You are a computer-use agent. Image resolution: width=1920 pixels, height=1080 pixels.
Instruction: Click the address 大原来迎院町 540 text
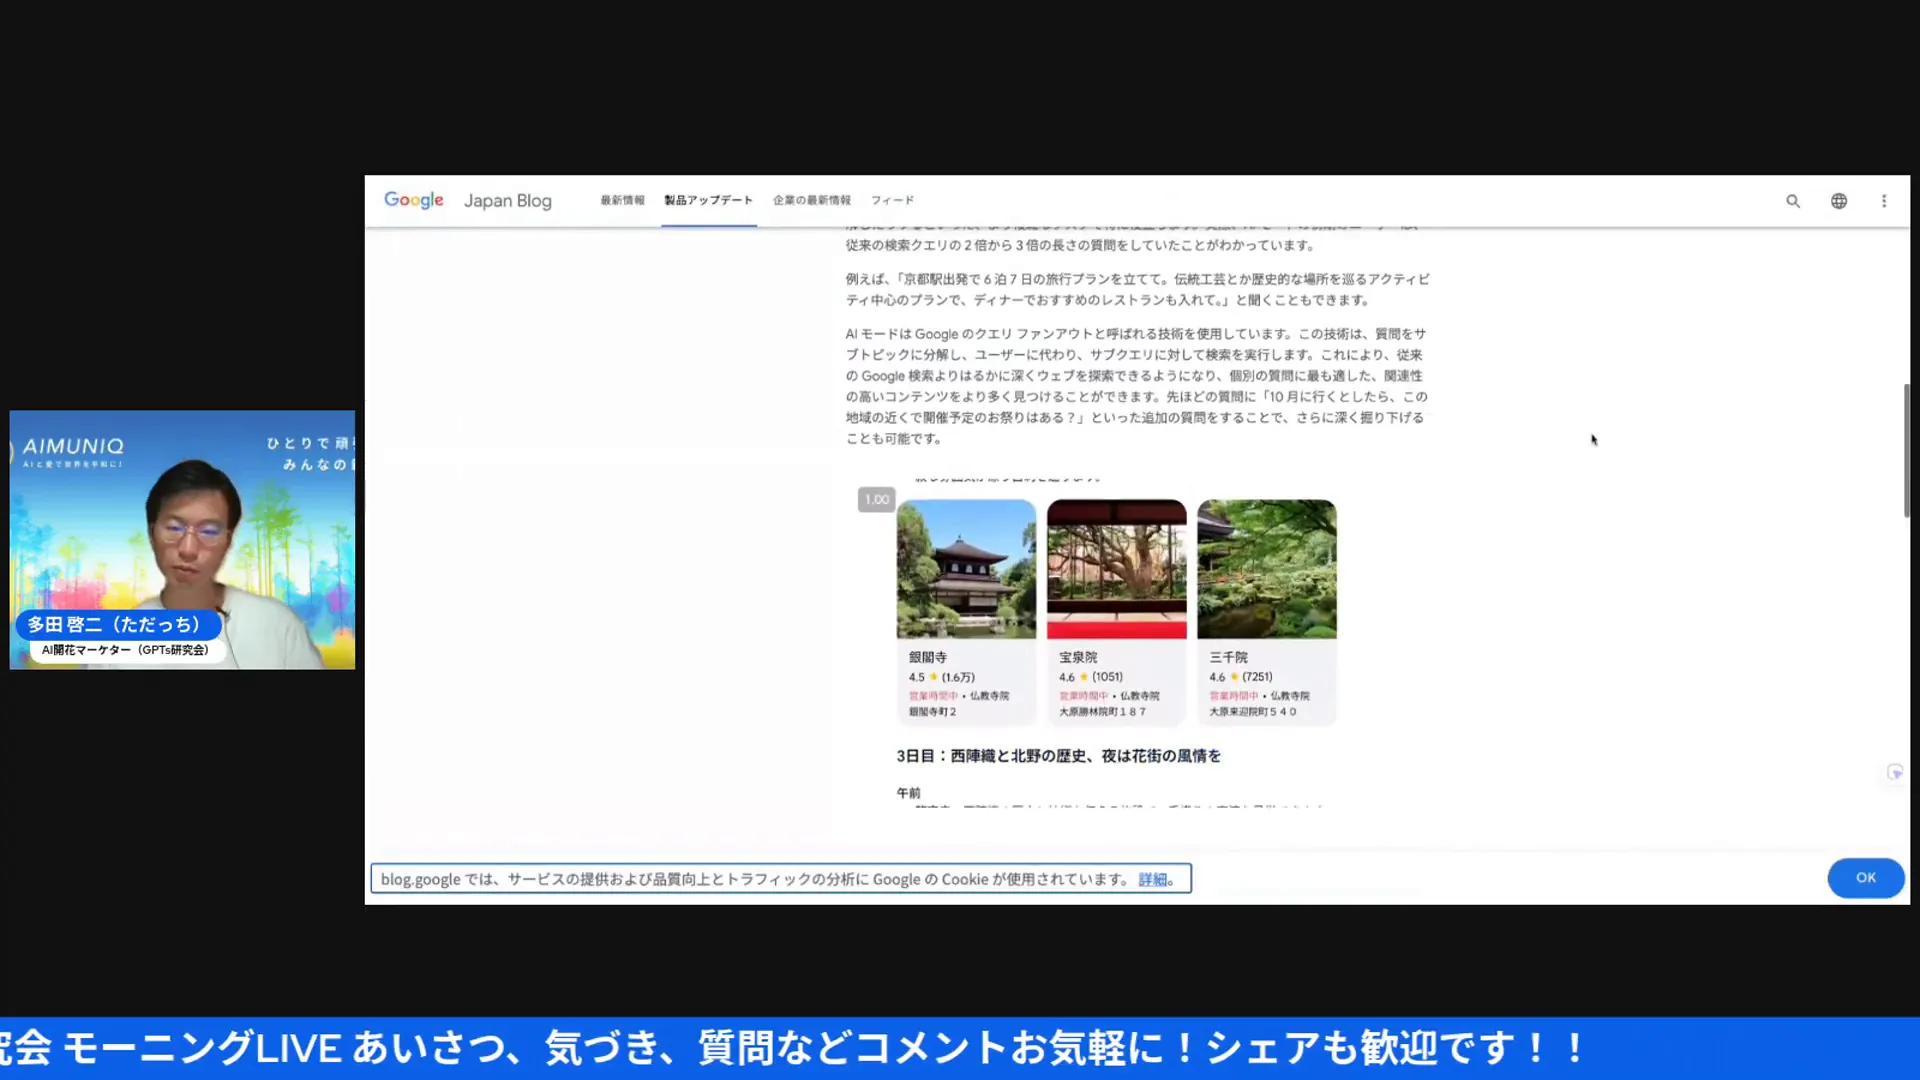tap(1252, 712)
